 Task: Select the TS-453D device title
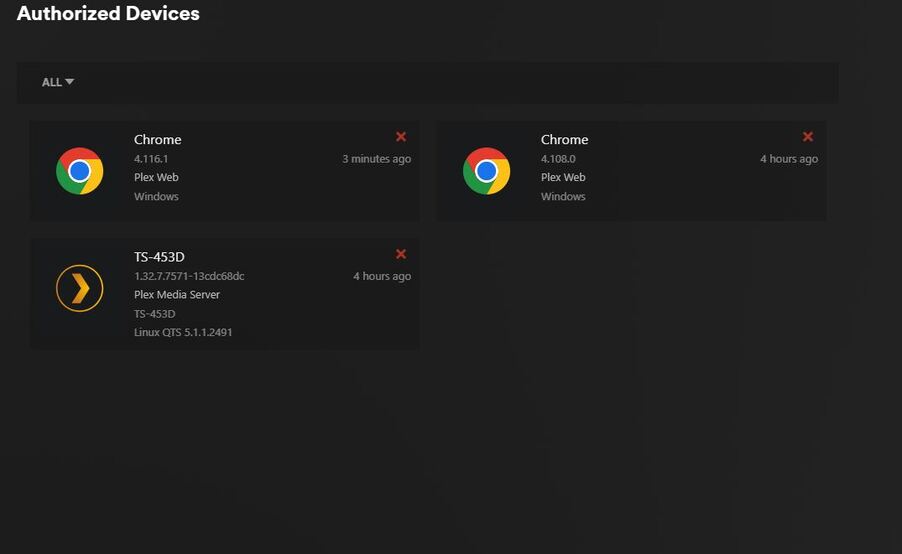(x=159, y=257)
